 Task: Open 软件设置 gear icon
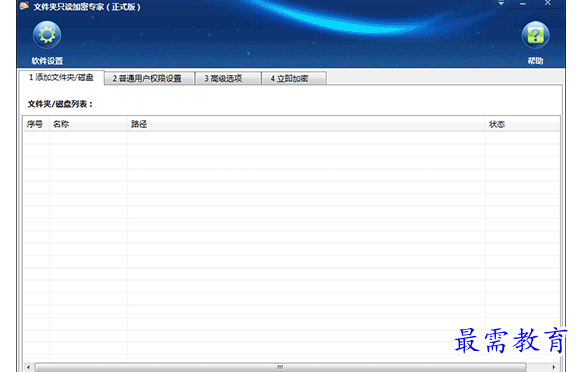(x=47, y=35)
